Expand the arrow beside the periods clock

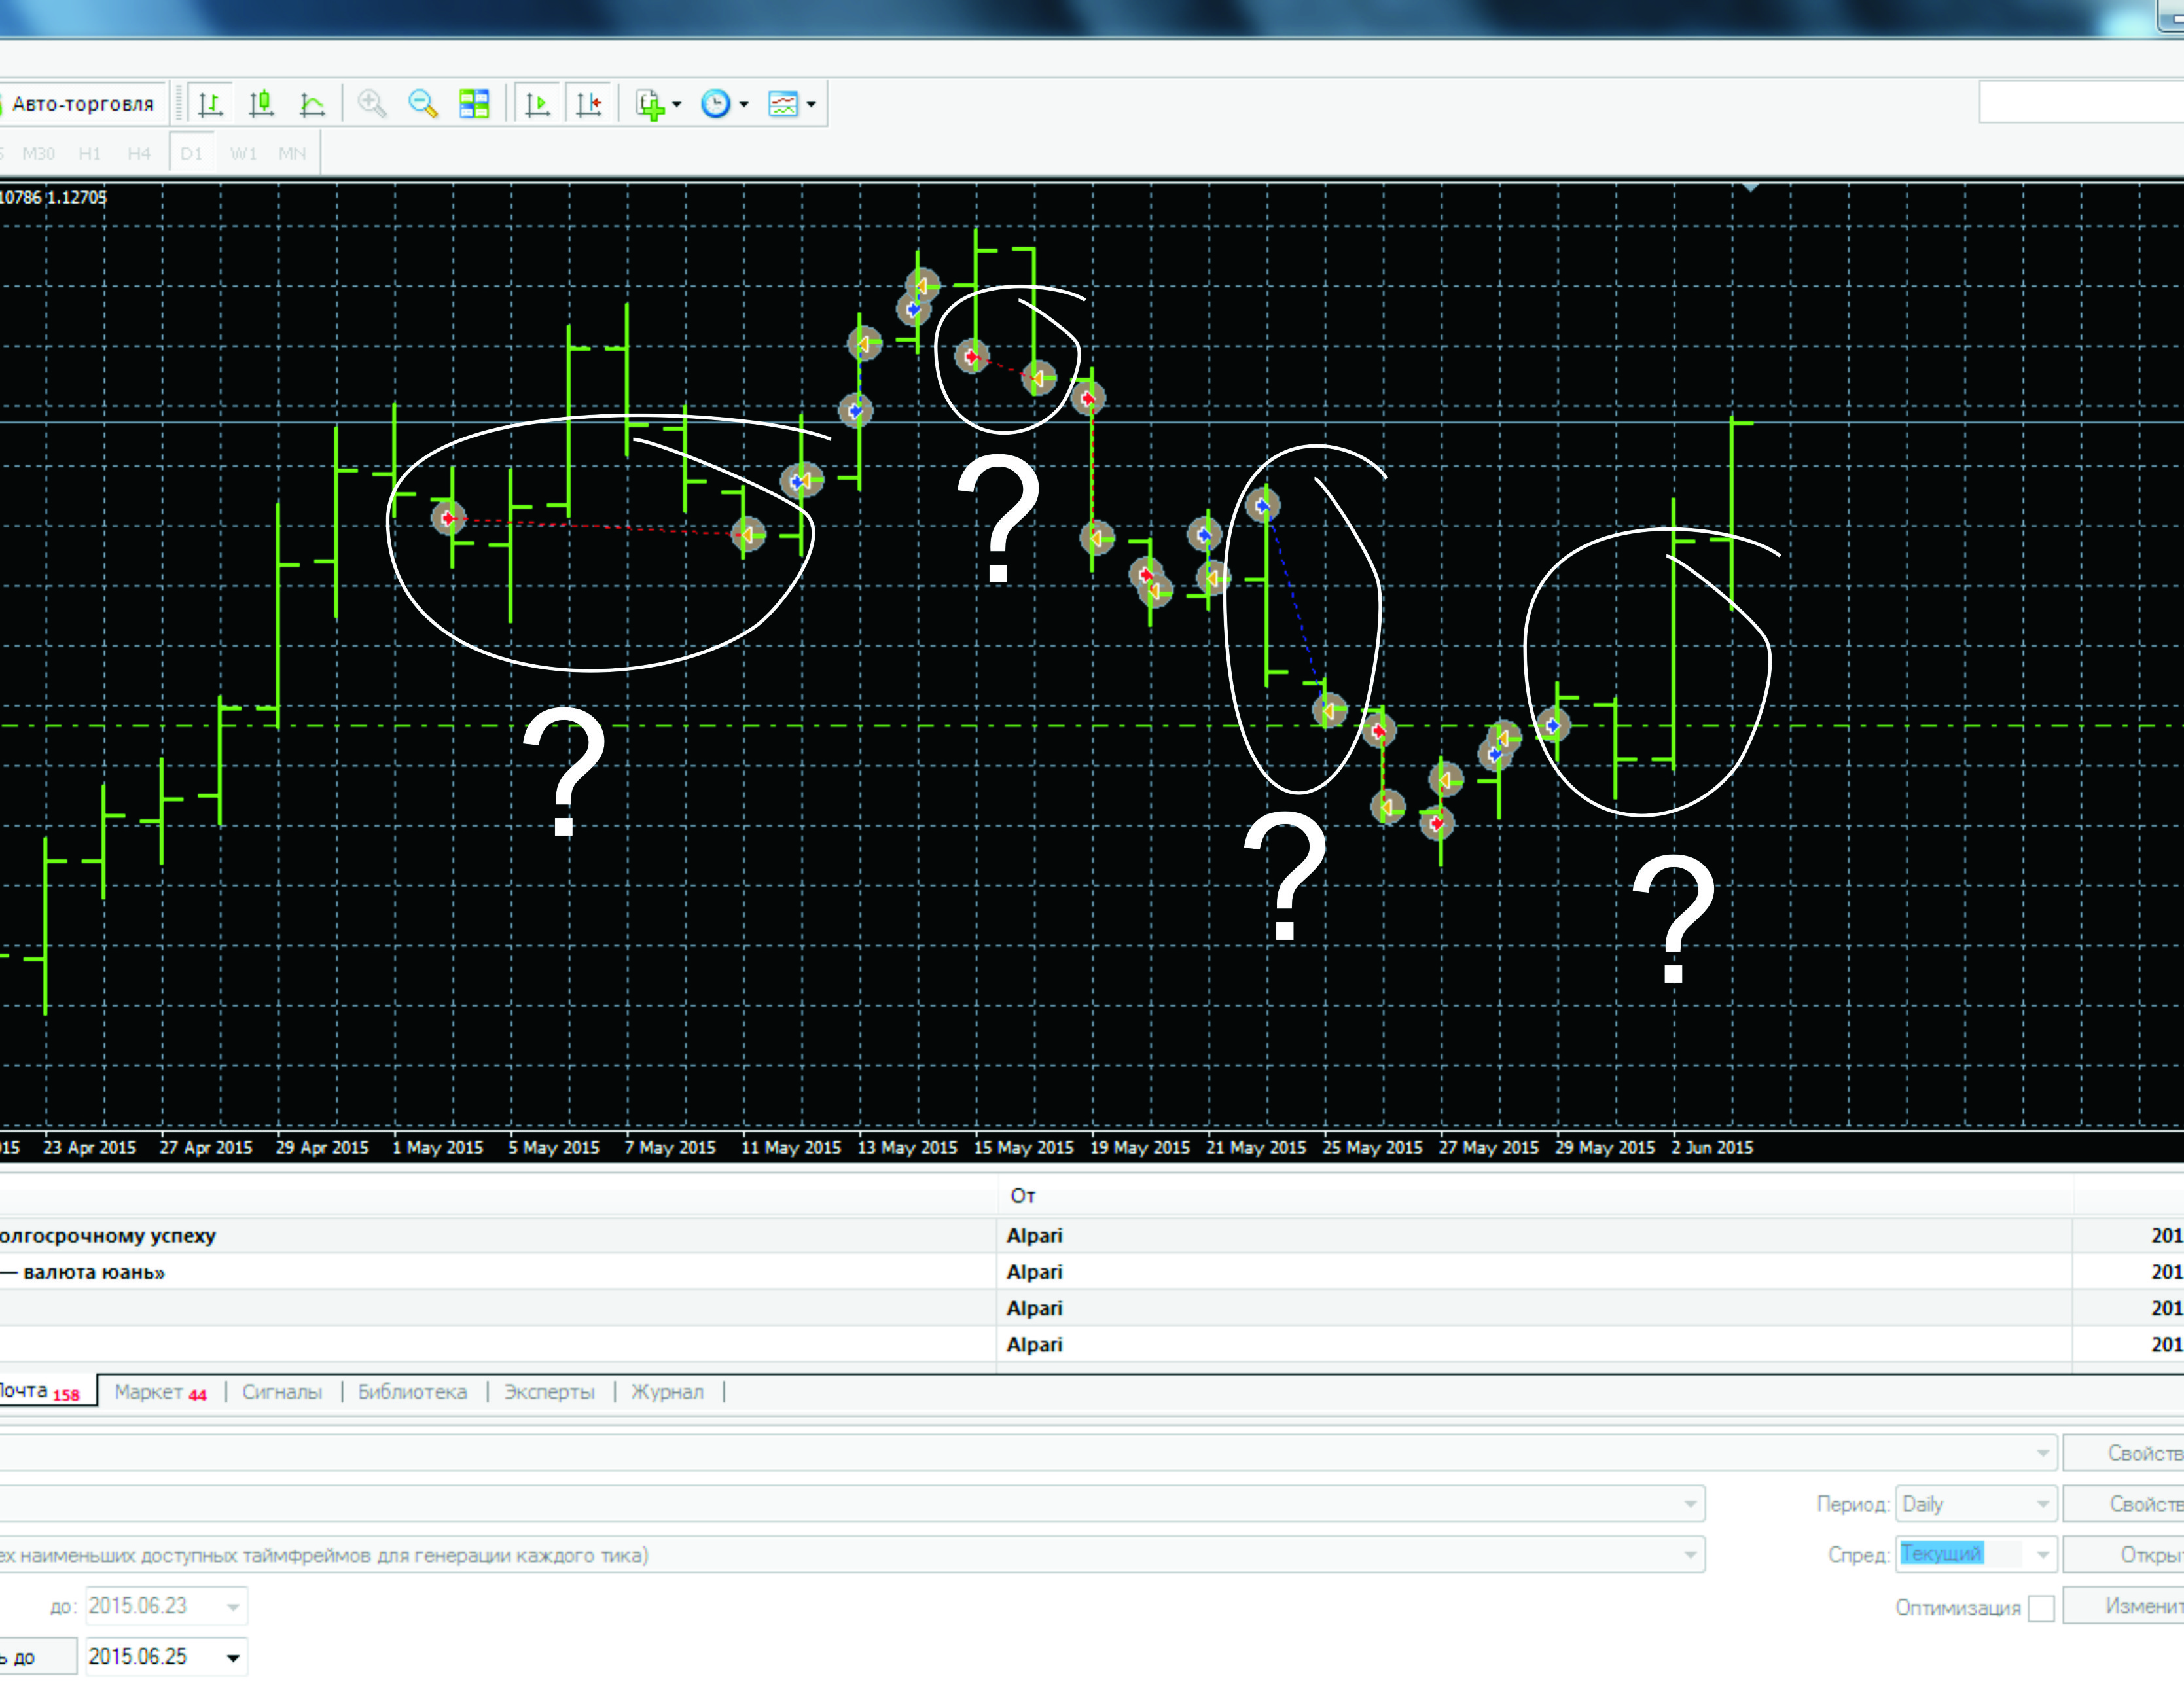pyautogui.click(x=744, y=104)
